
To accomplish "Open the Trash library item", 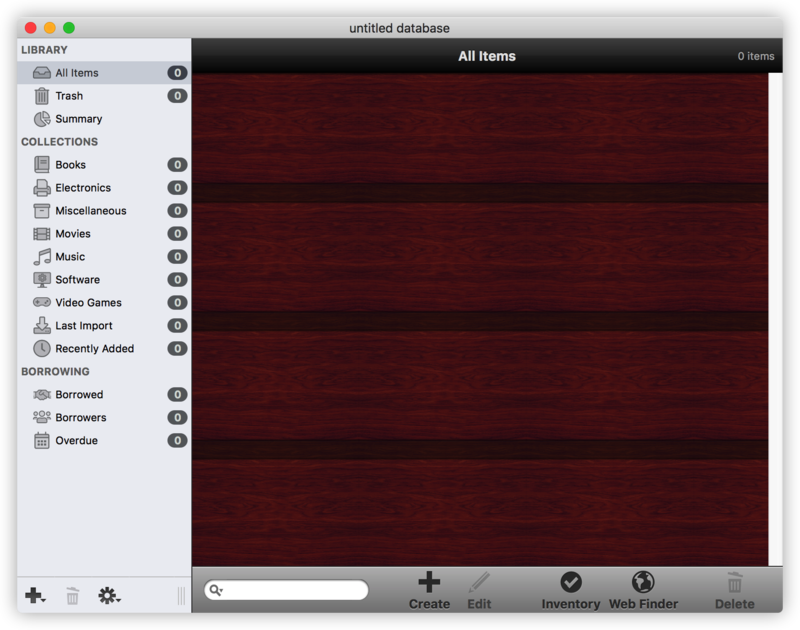I will 69,96.
